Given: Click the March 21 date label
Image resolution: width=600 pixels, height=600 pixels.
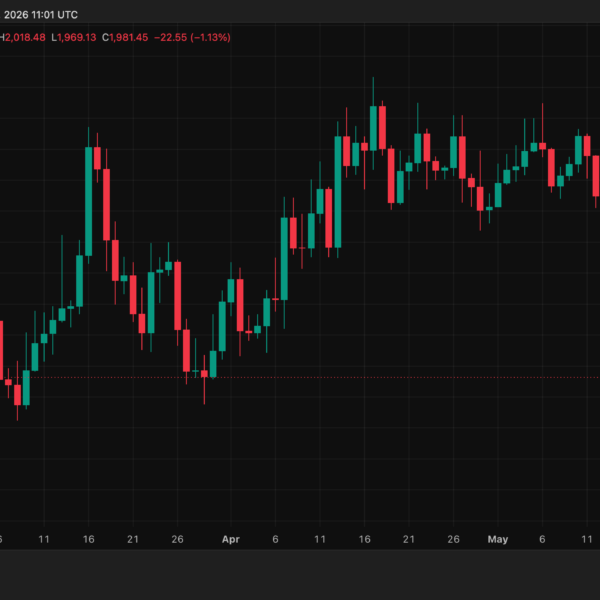Looking at the screenshot, I should coord(133,539).
